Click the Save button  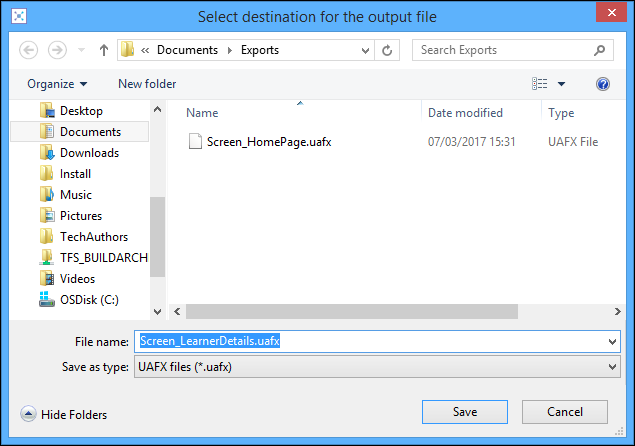pos(465,412)
